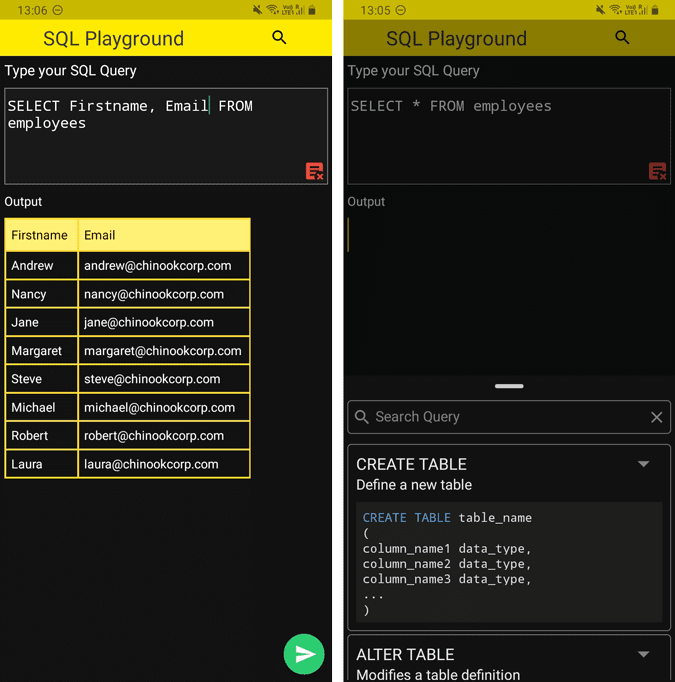Select the ALTER TABLE heading
675x682 pixels.
pos(405,655)
